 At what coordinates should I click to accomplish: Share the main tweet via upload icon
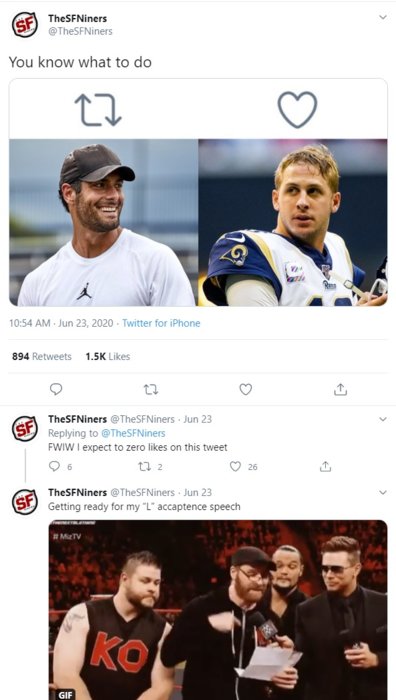[340, 389]
